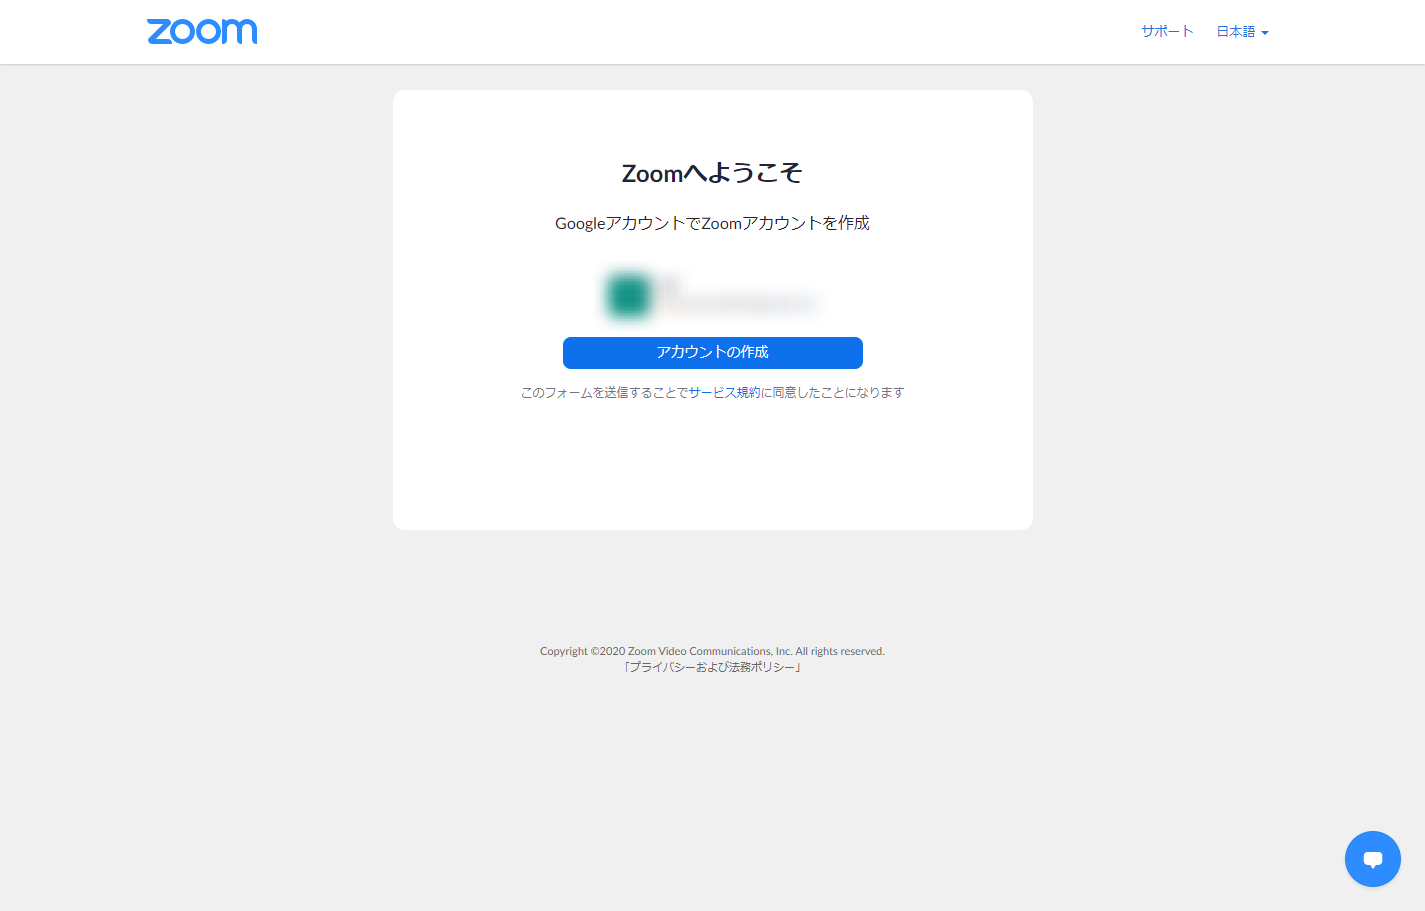Click the Copyright ©2020 Zoom Video Communications text
This screenshot has width=1425, height=911.
pyautogui.click(x=712, y=651)
